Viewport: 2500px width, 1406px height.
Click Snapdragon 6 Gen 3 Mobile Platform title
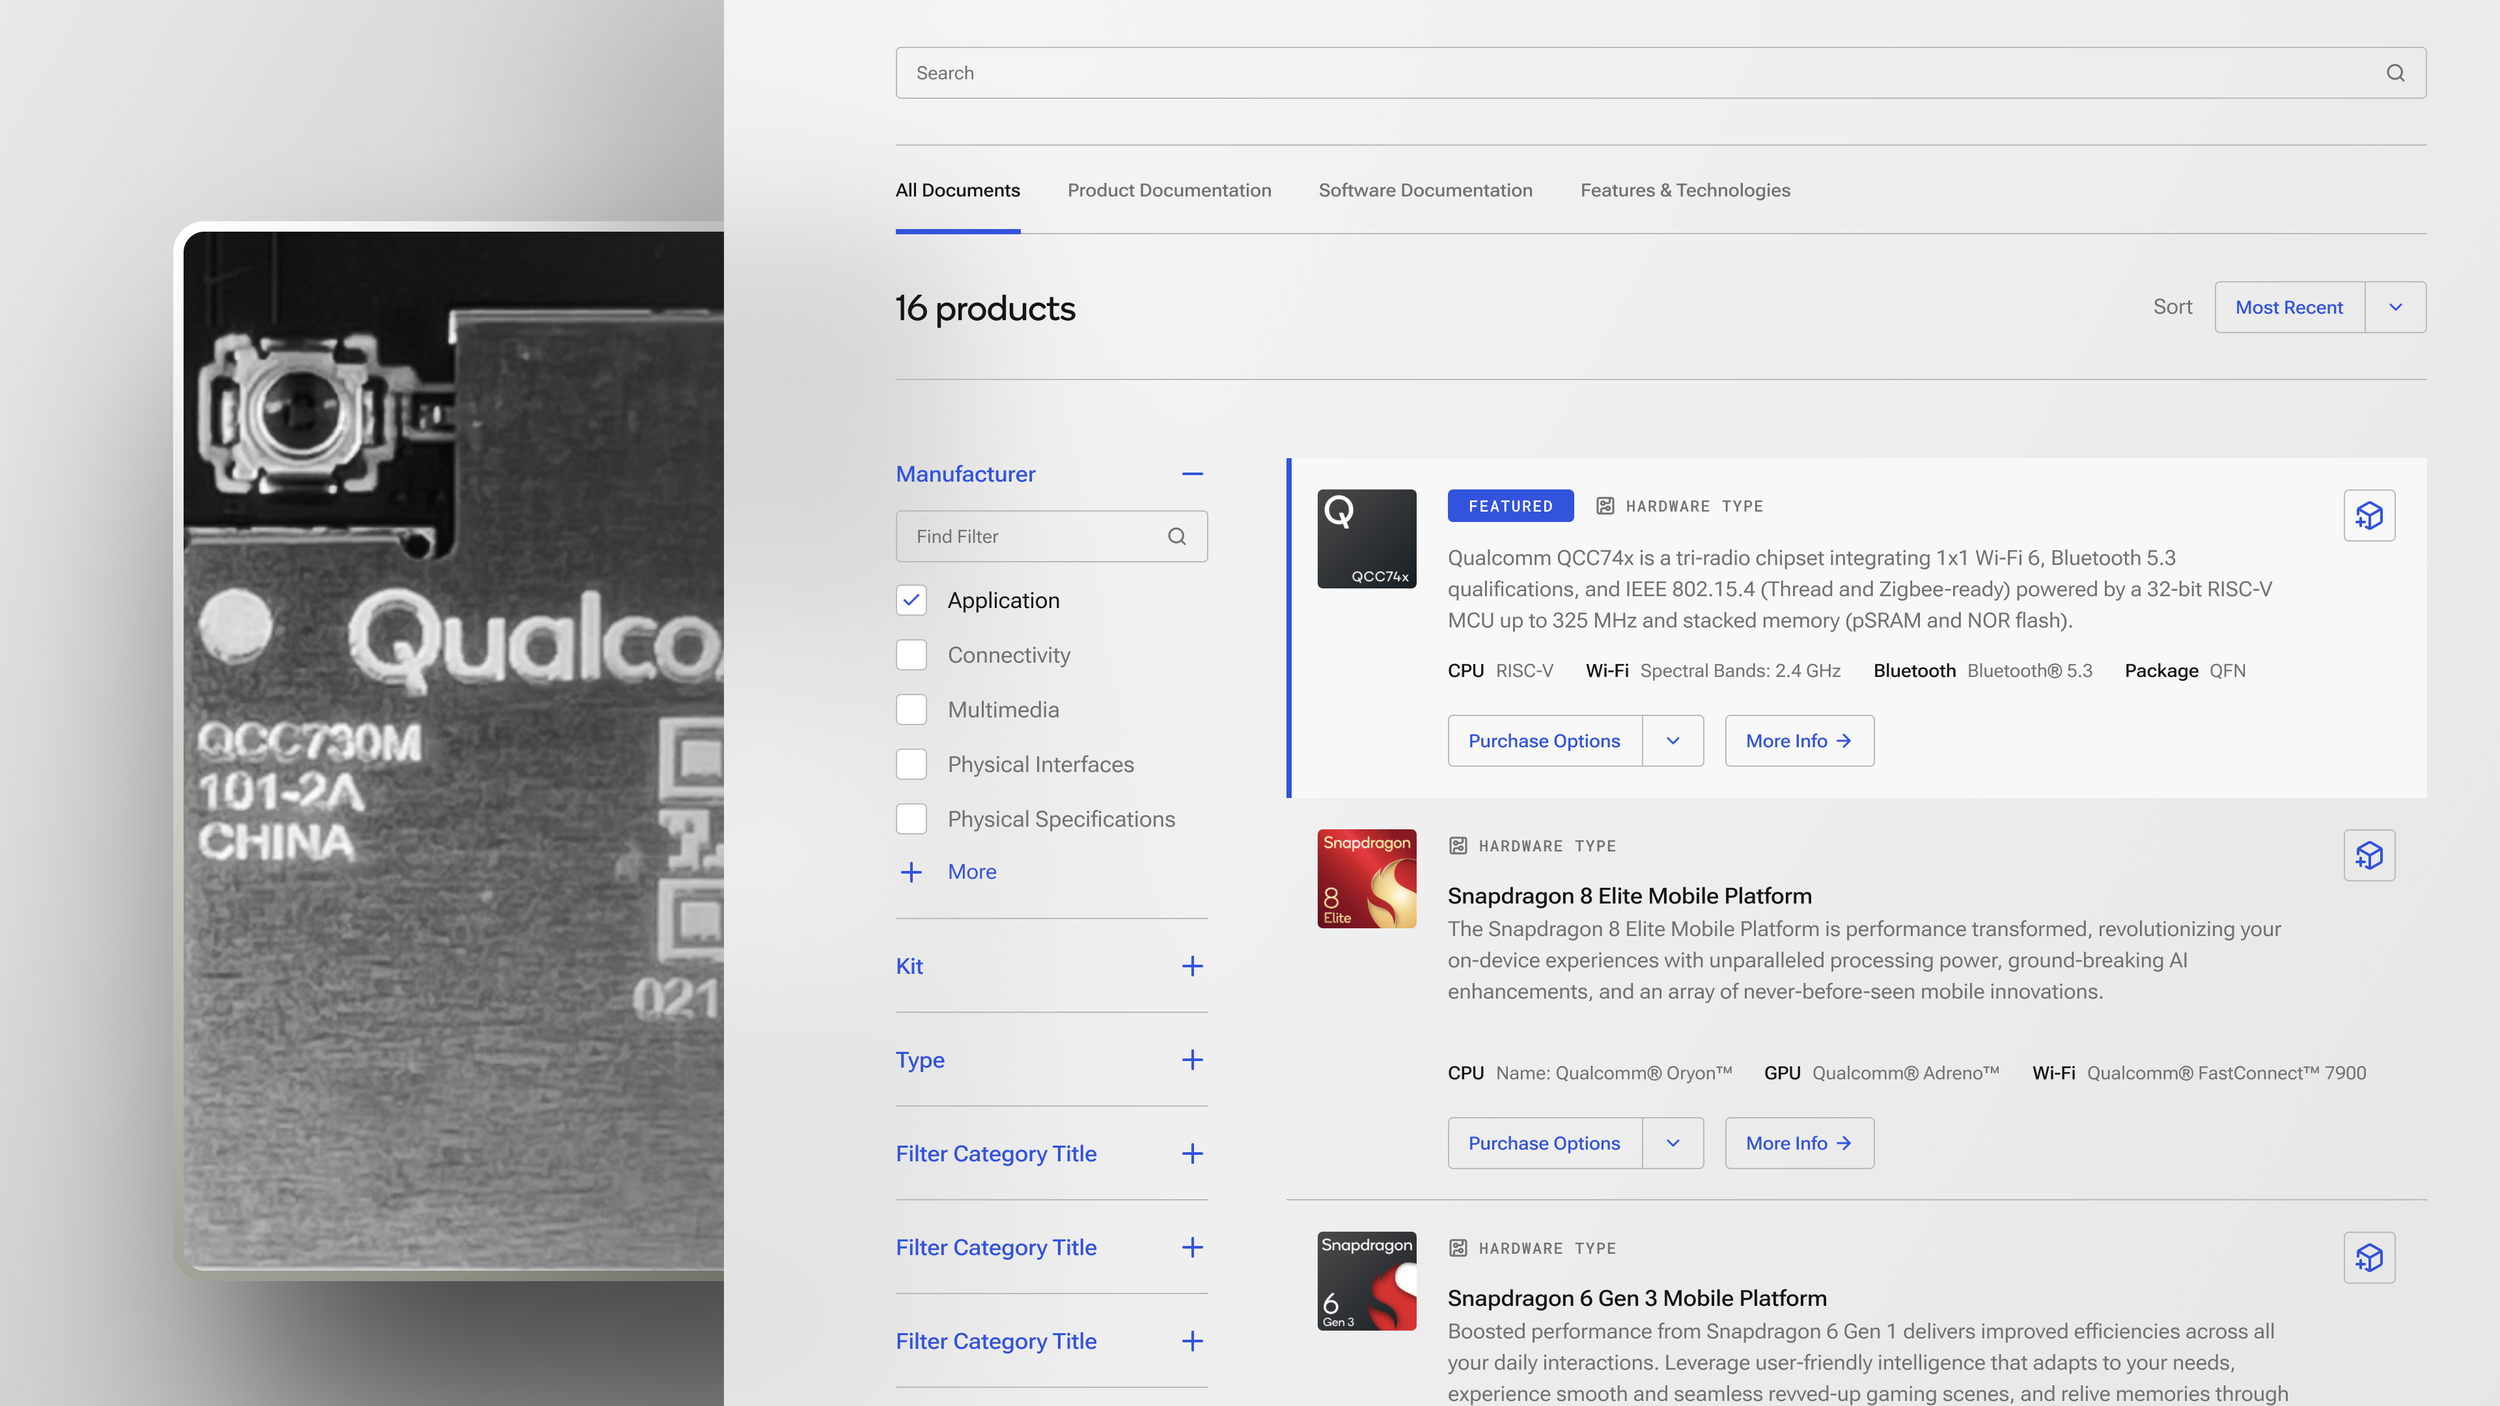(x=1636, y=1298)
